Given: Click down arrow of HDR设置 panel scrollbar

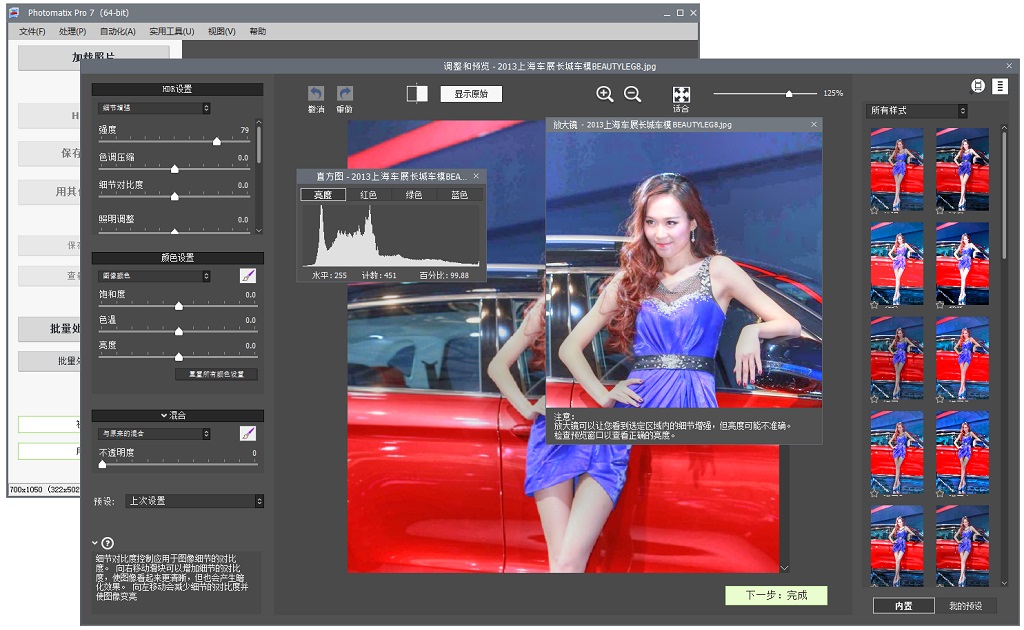Looking at the screenshot, I should [259, 230].
